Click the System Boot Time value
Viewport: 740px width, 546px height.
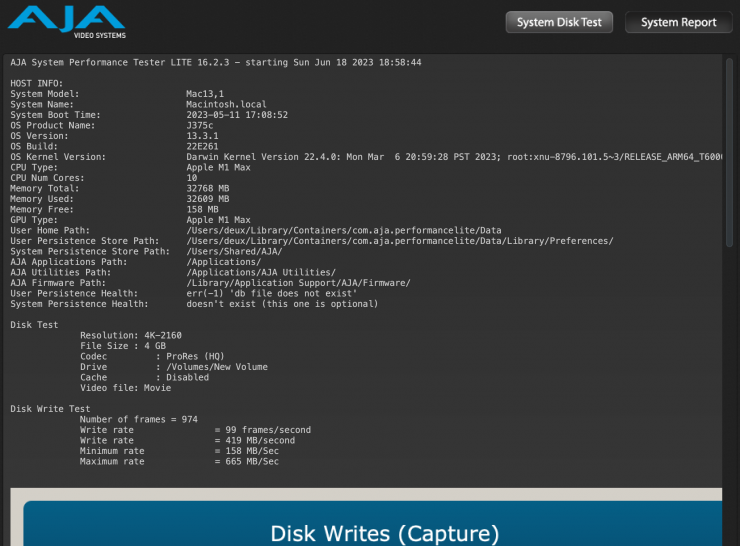pyautogui.click(x=237, y=114)
